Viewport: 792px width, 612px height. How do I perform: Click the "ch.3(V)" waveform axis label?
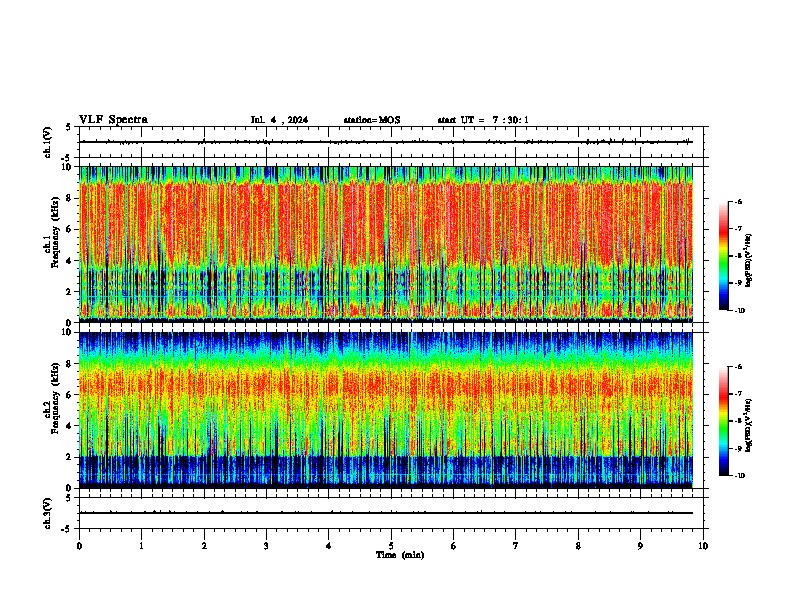click(47, 513)
